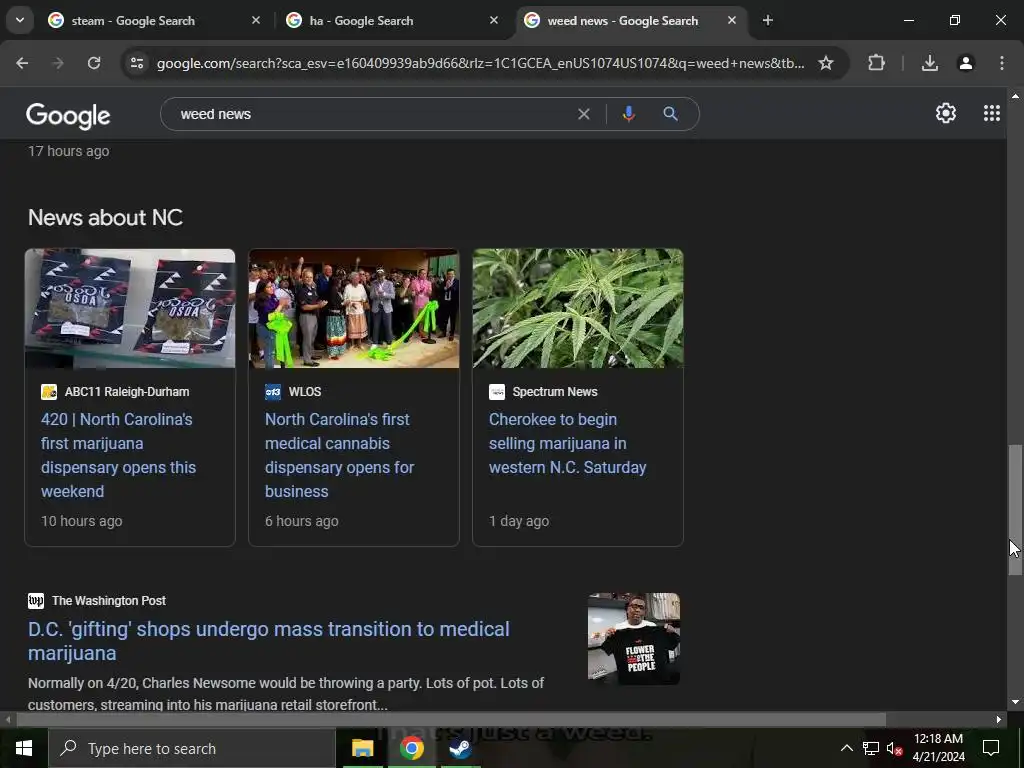1024x768 pixels.
Task: Click the Spectrum News source label
Action: pyautogui.click(x=555, y=392)
